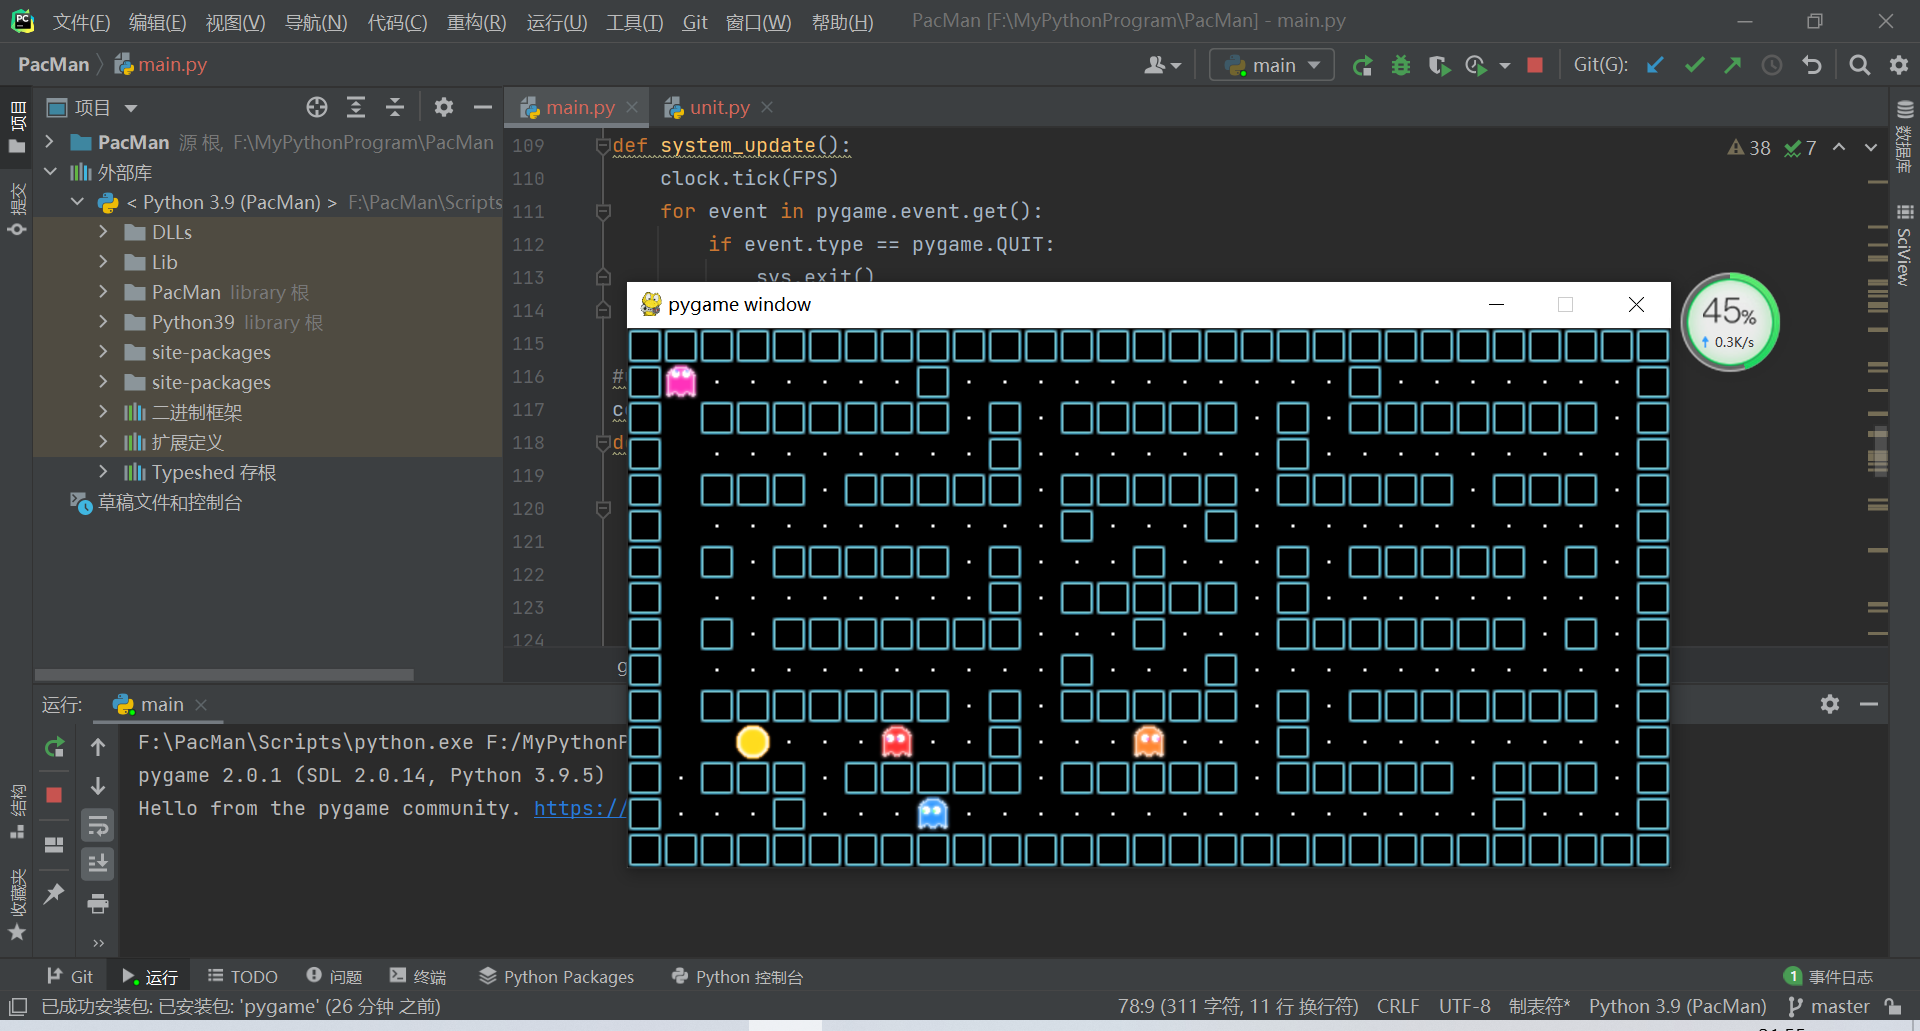Image resolution: width=1920 pixels, height=1031 pixels.
Task: Open the Git tool window button
Action: (70, 976)
